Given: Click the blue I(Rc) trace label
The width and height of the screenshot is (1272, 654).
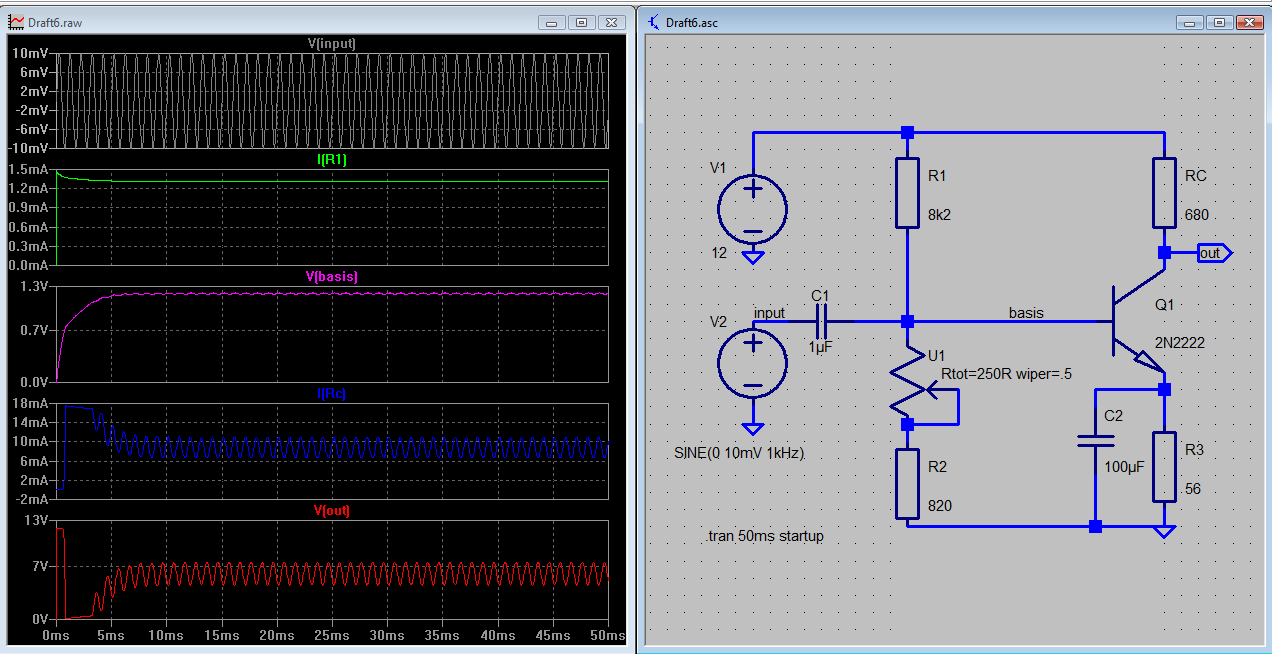Looking at the screenshot, I should coord(331,394).
